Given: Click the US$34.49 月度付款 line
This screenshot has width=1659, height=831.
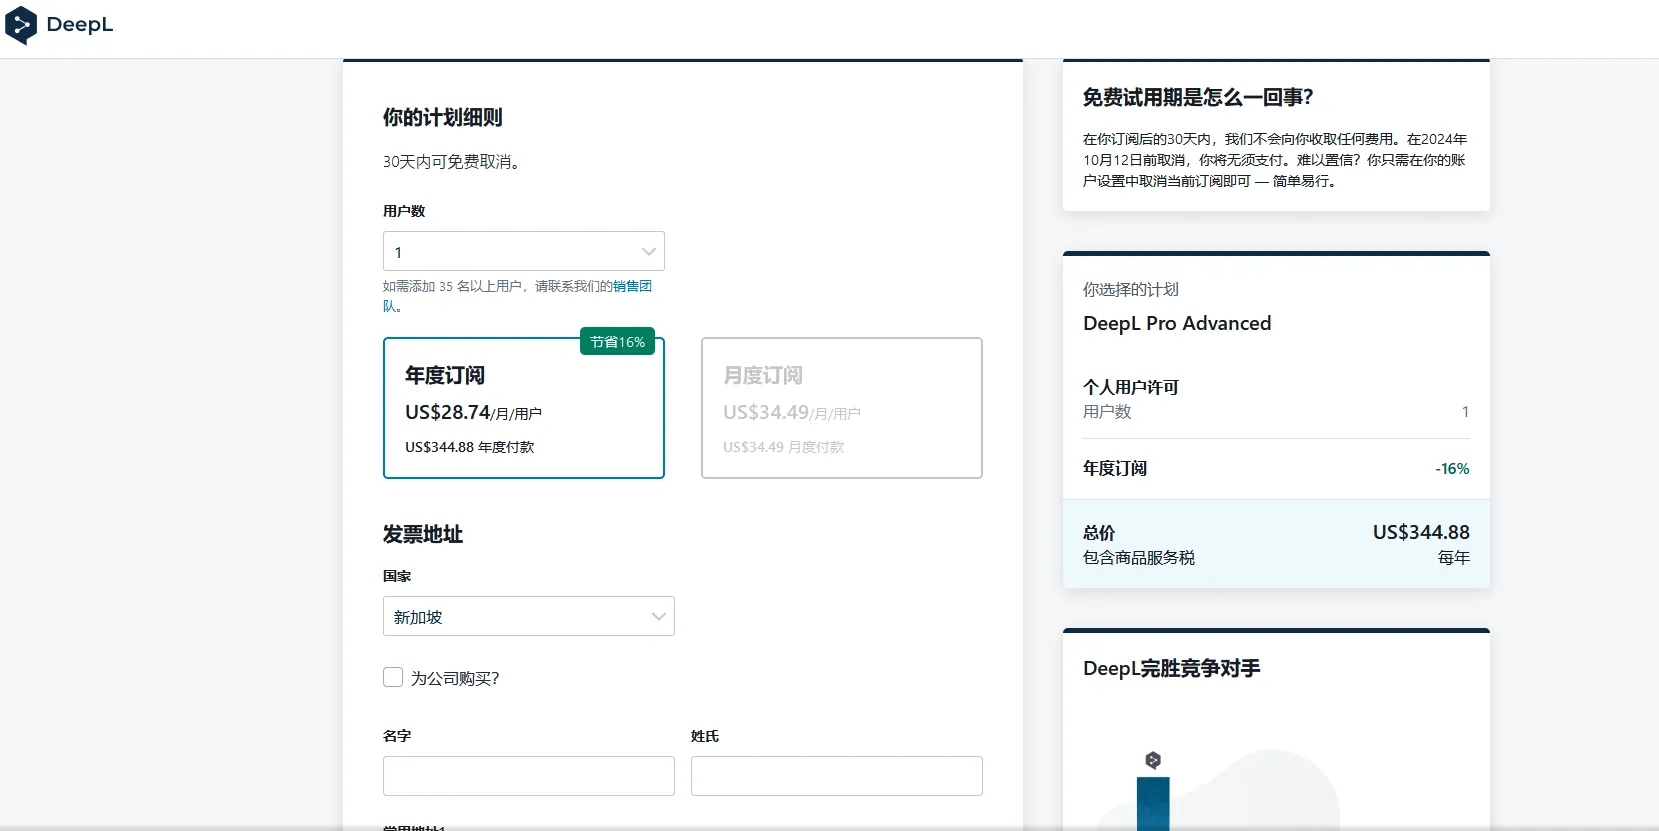Looking at the screenshot, I should click(x=784, y=447).
